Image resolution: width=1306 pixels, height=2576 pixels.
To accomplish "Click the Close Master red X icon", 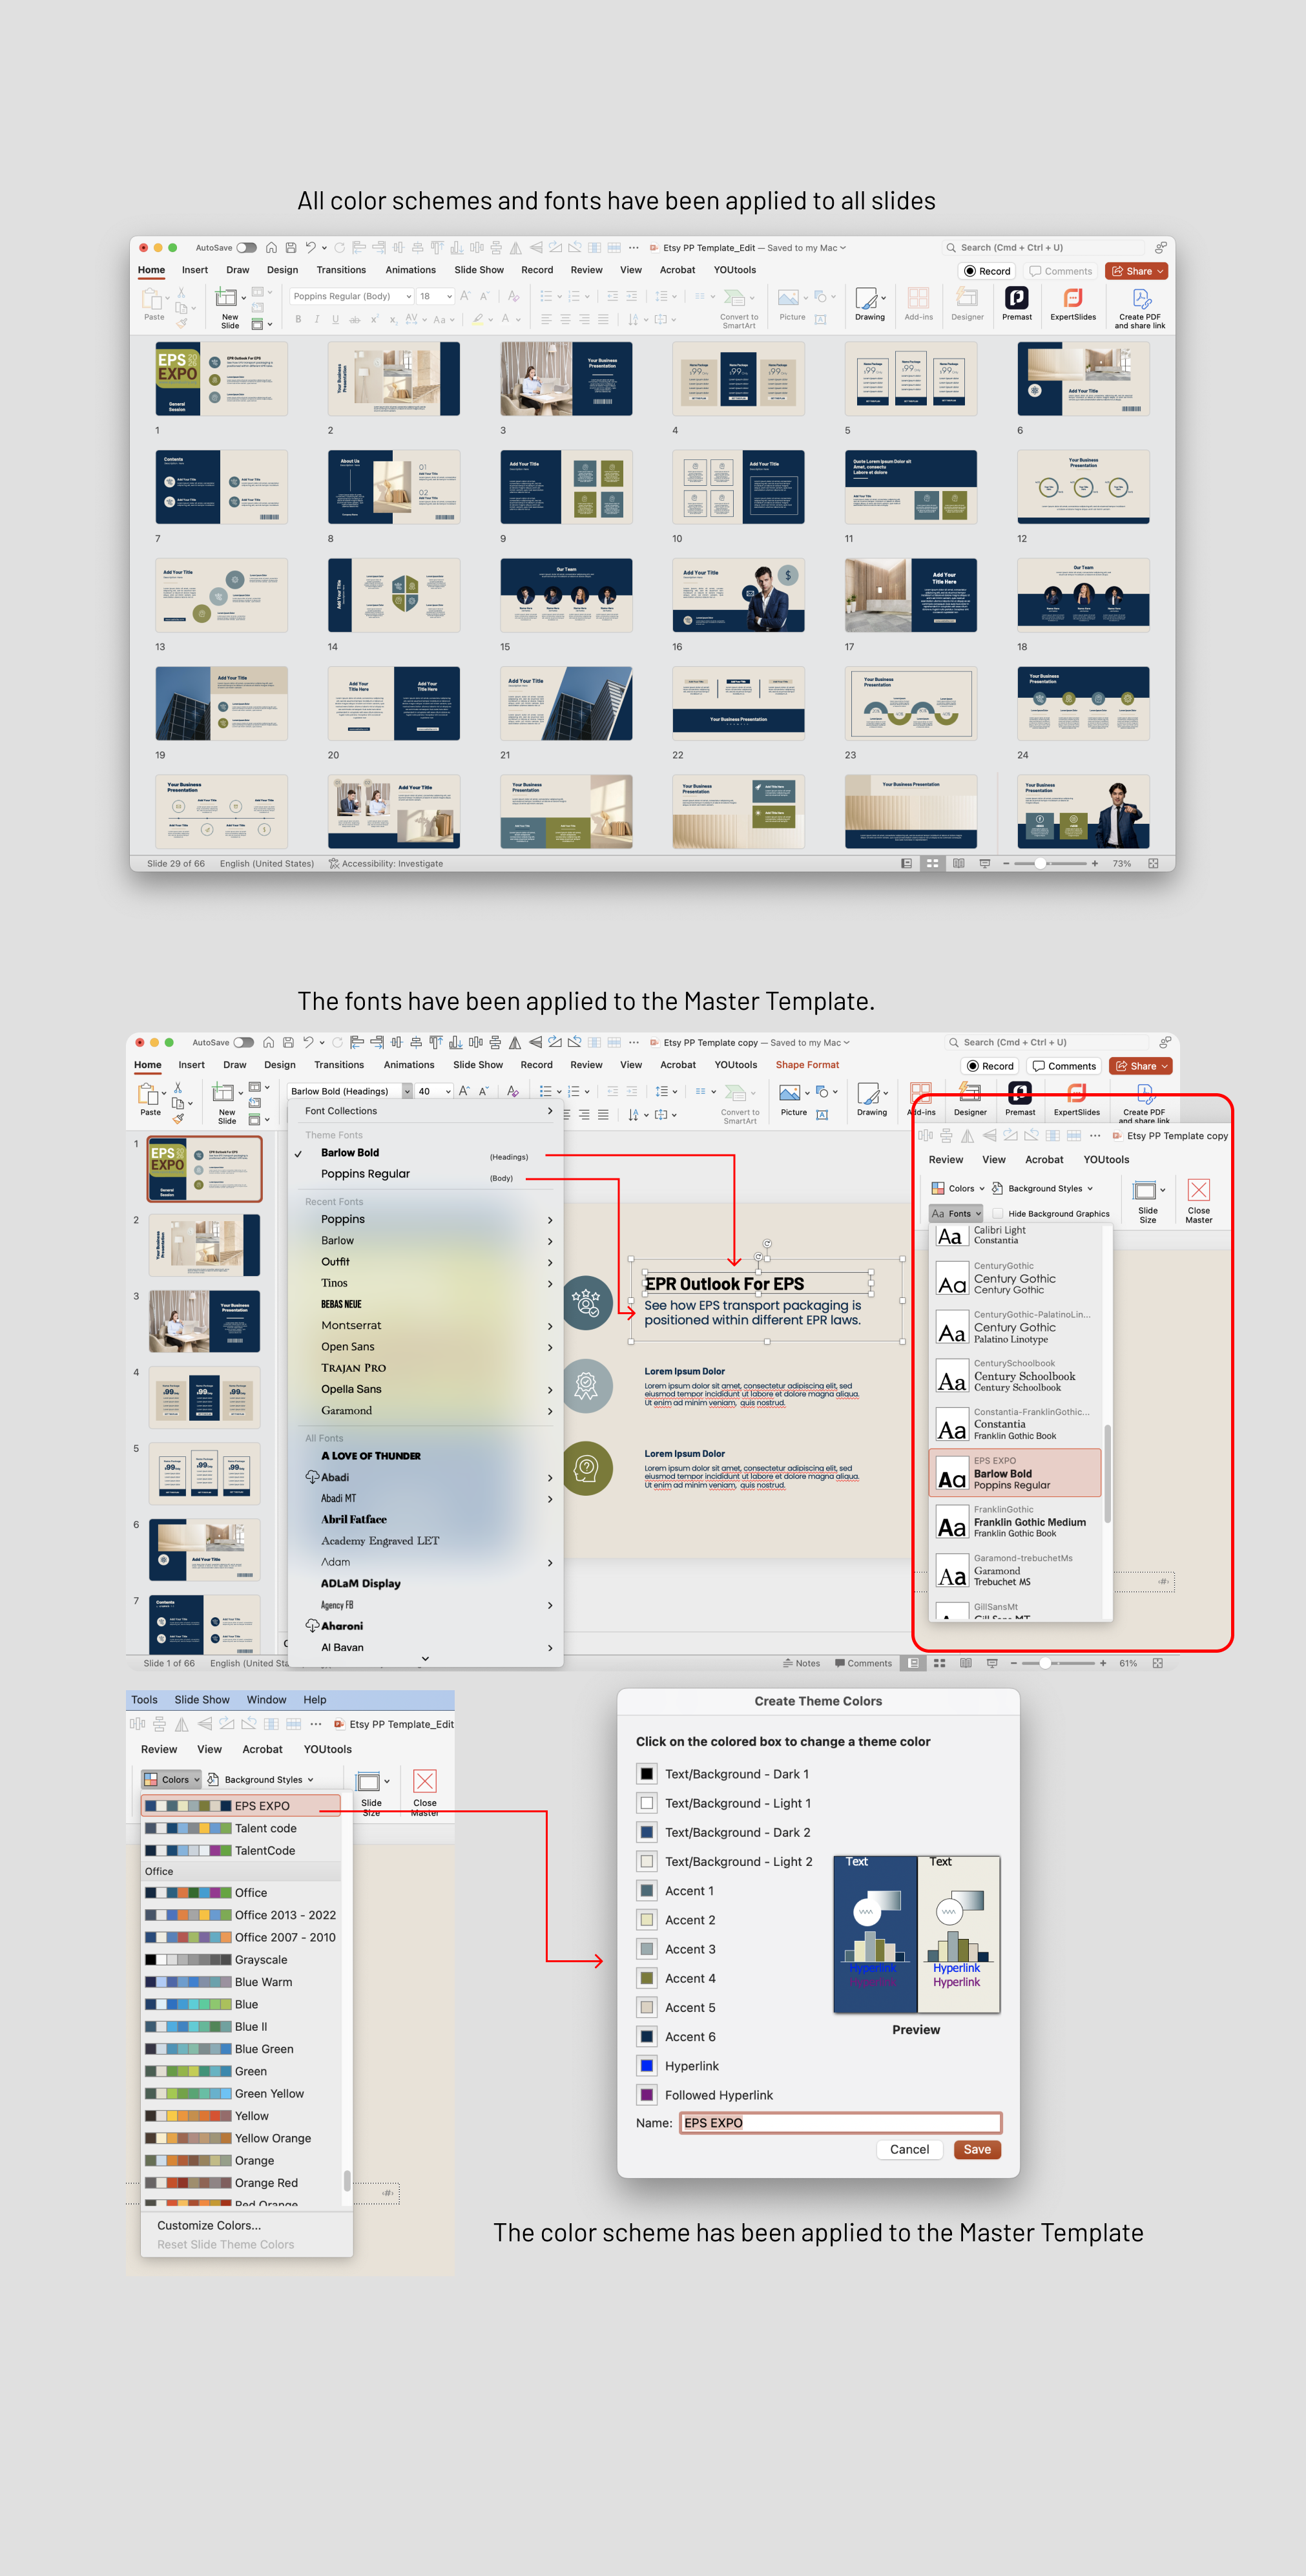I will [1198, 1190].
